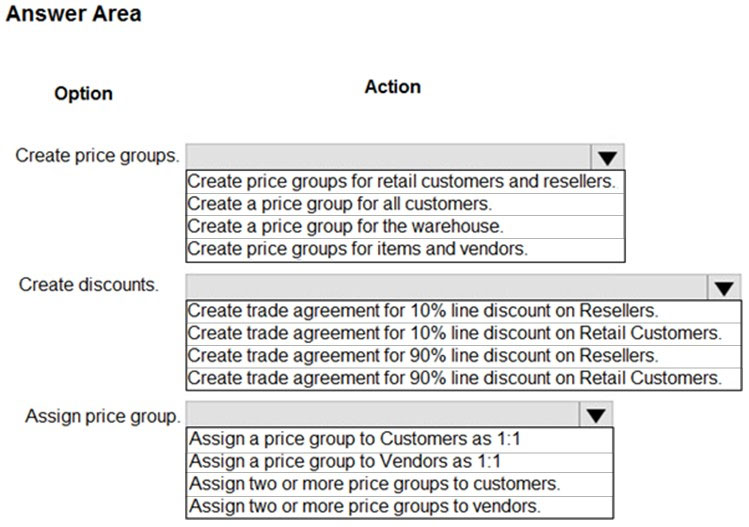Open the Assign price group dropdown arrow
Image resolution: width=749 pixels, height=527 pixels.
(x=596, y=415)
